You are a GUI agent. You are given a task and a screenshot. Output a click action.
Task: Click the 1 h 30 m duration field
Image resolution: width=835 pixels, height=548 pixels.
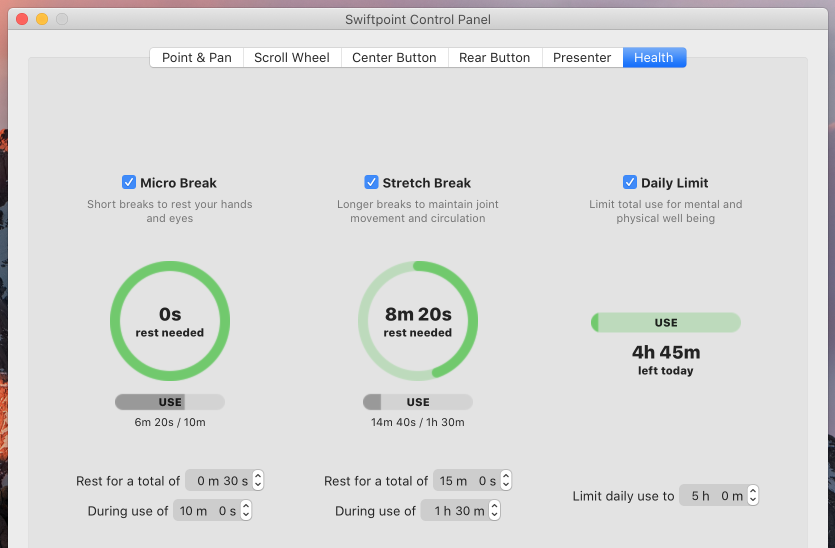(x=455, y=510)
